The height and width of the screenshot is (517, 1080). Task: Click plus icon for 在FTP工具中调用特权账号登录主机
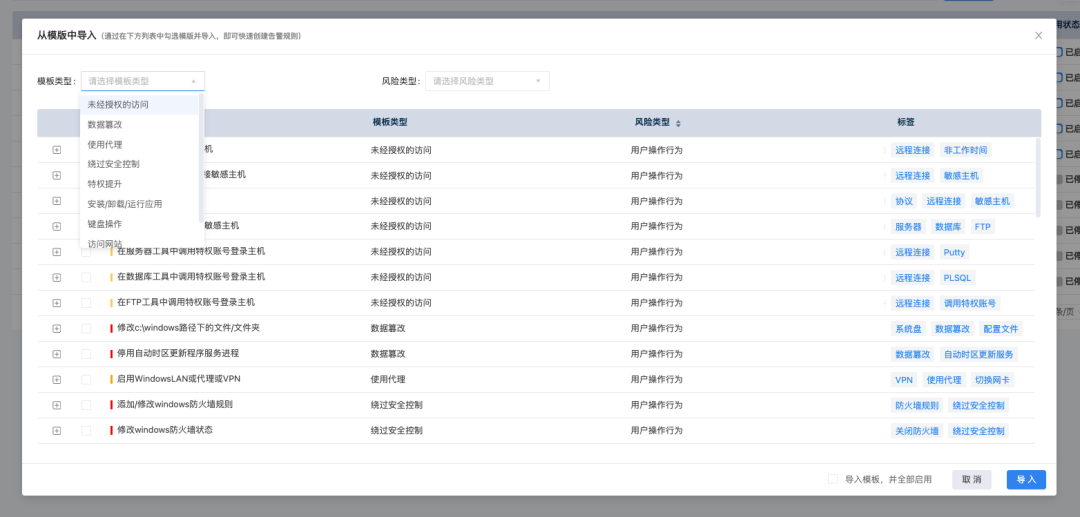(x=57, y=303)
